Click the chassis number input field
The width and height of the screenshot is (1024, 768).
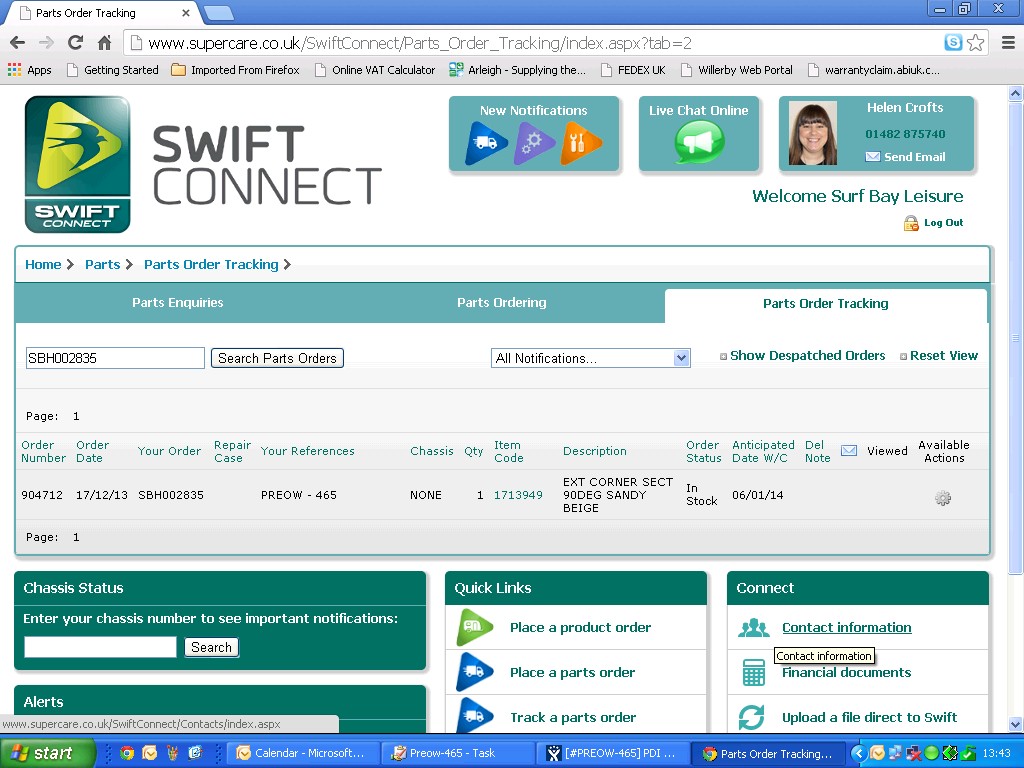(100, 648)
